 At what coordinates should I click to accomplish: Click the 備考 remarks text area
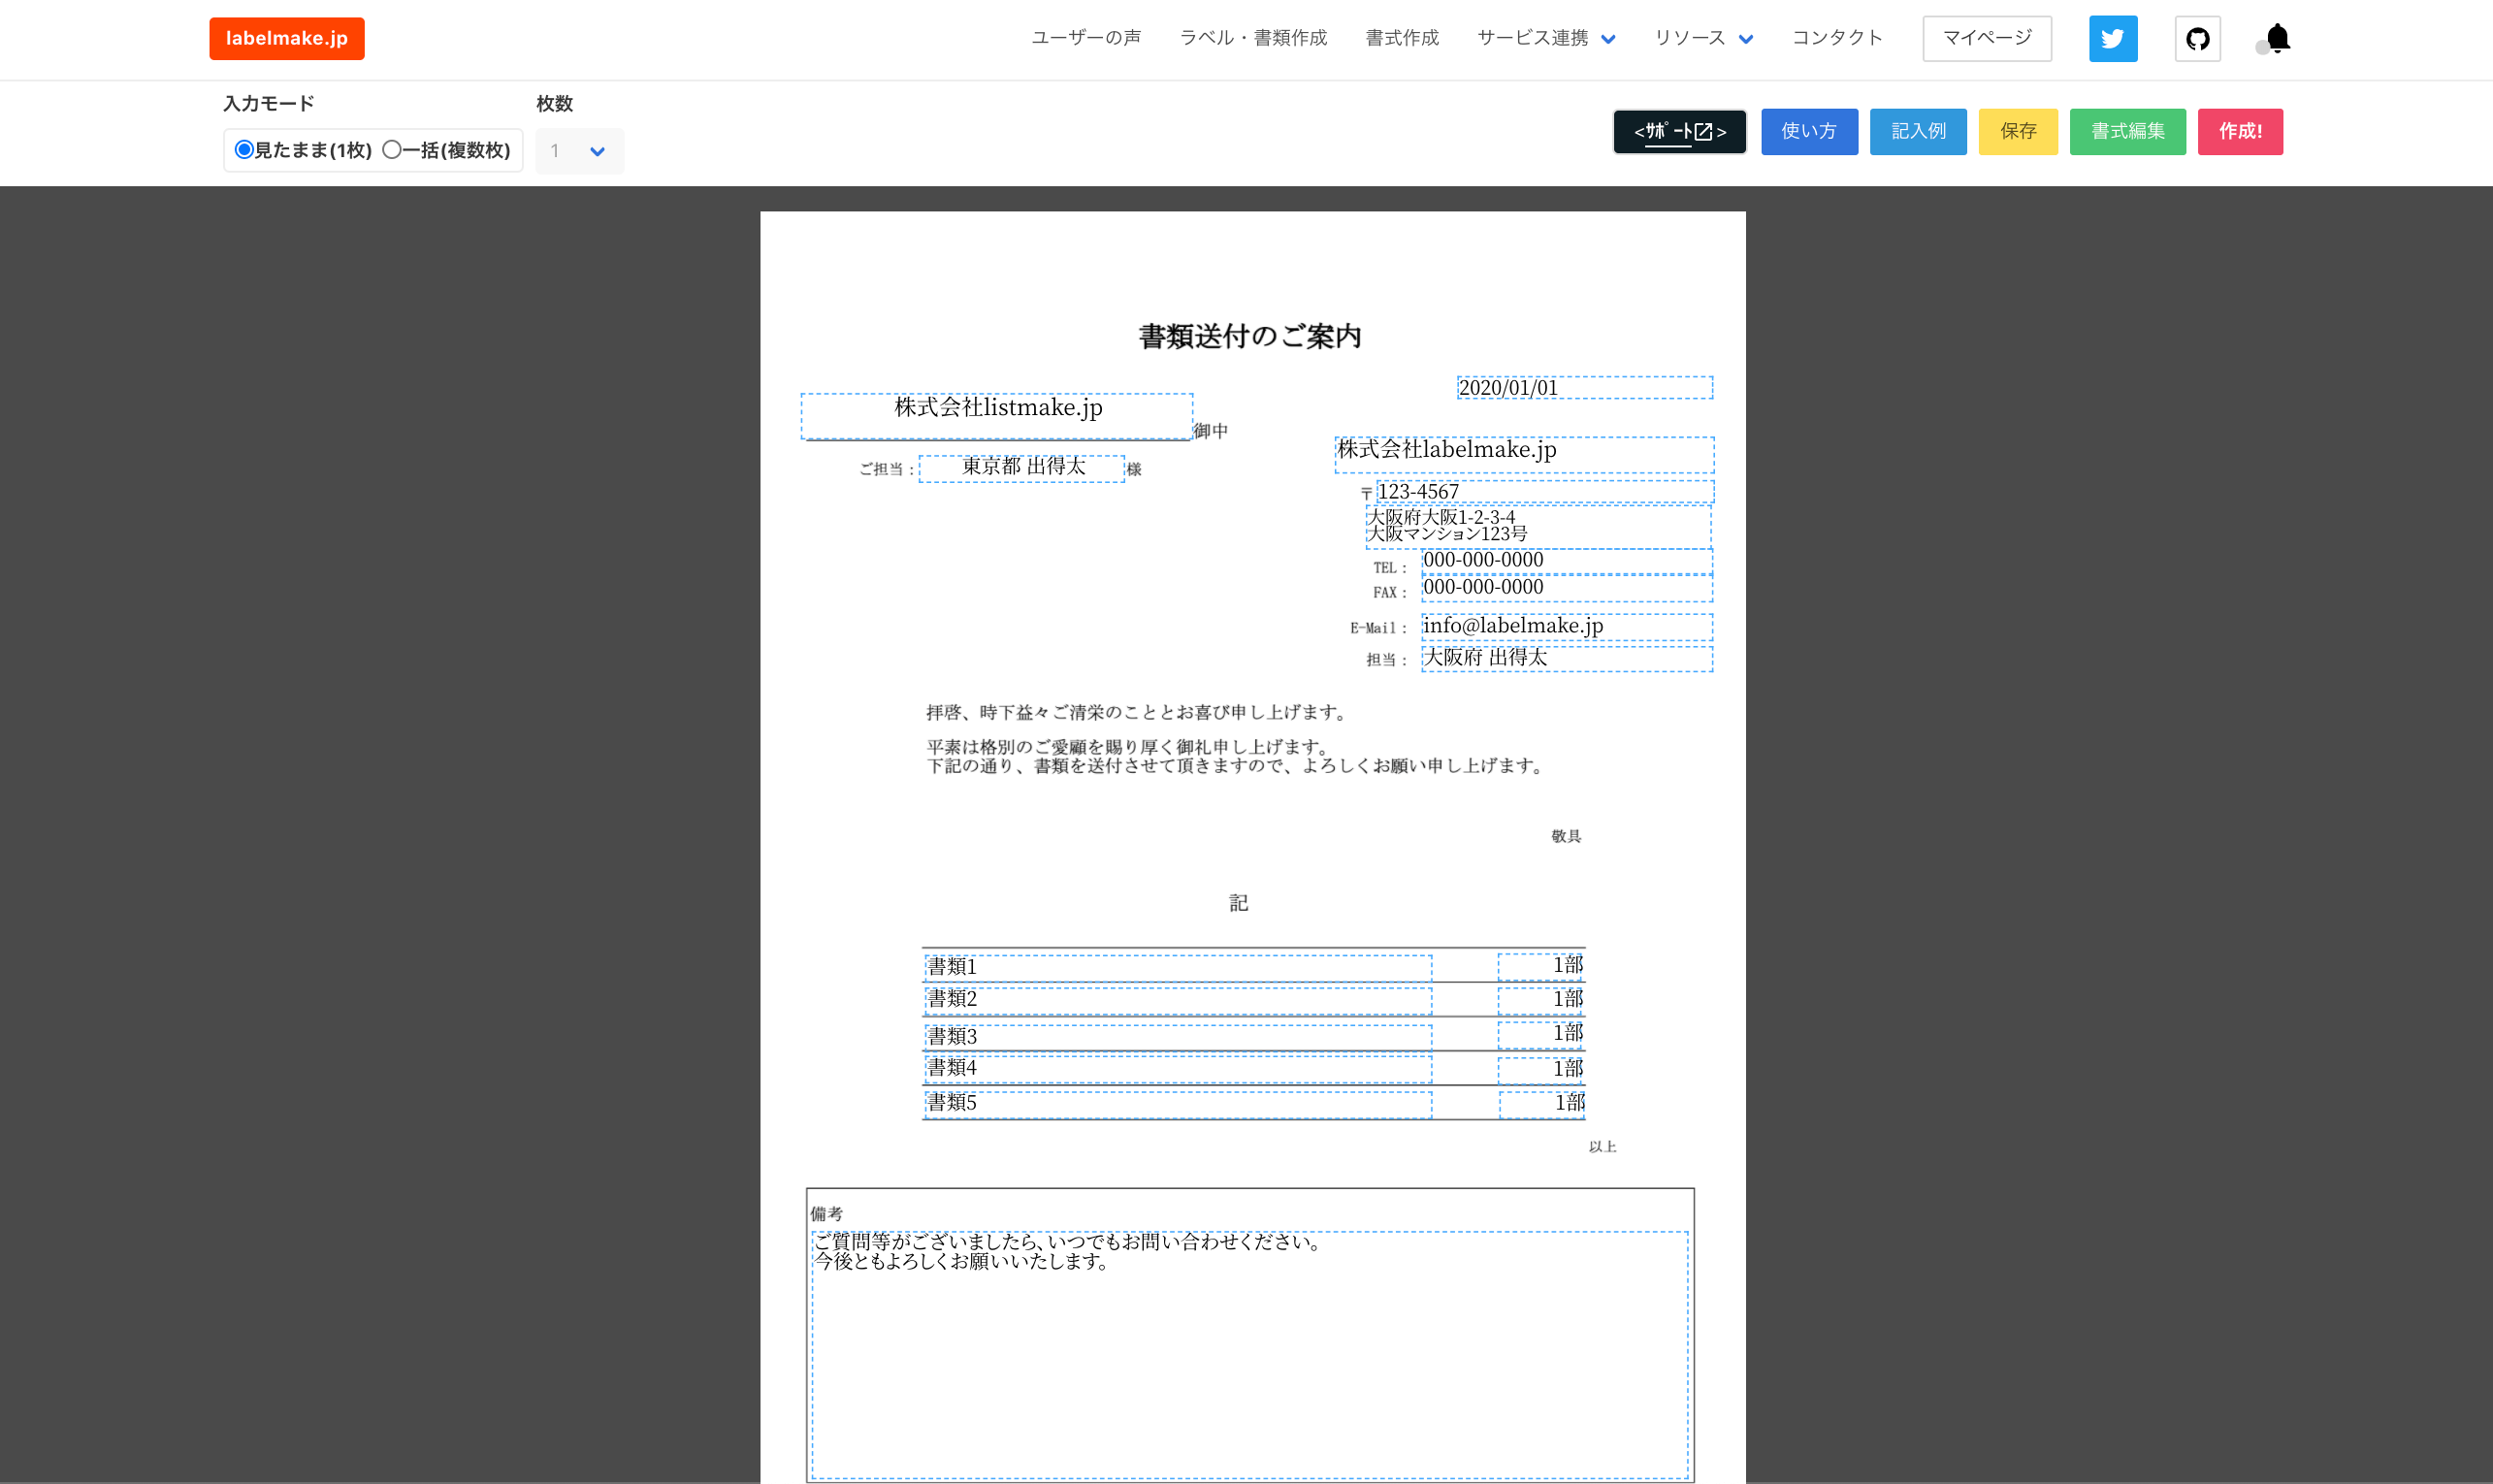point(1249,1355)
